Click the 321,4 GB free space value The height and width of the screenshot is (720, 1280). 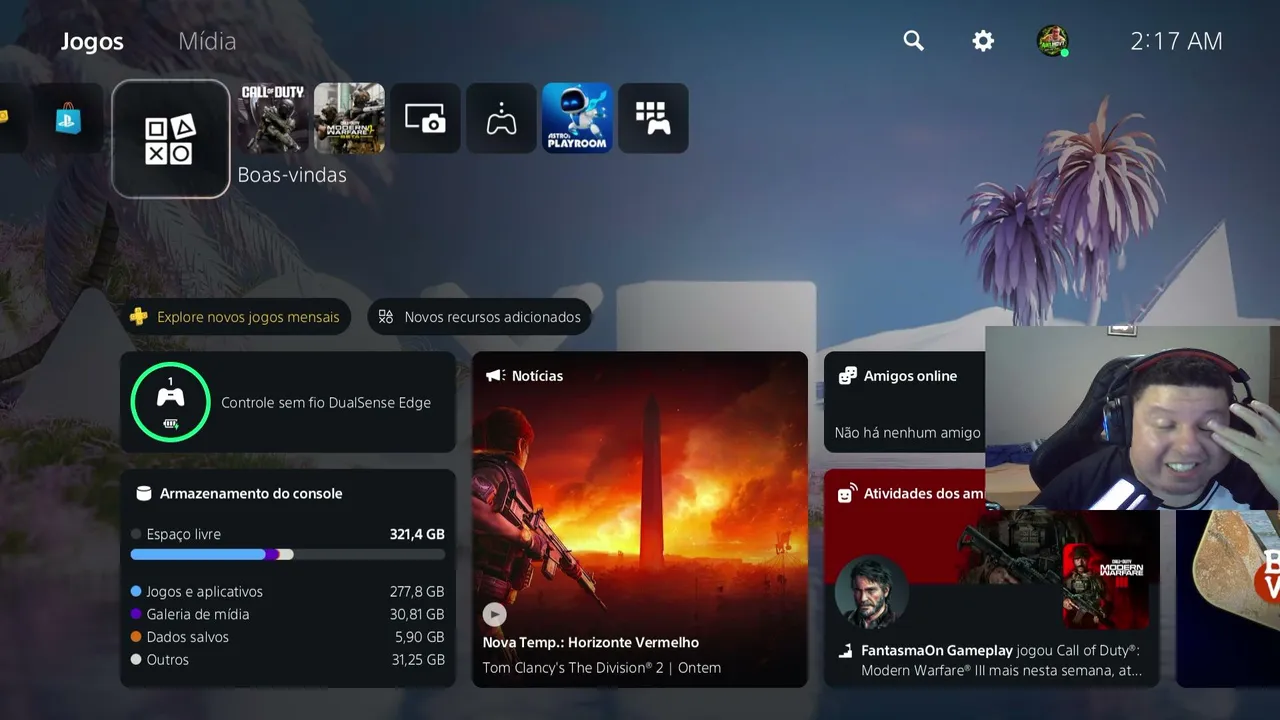coord(417,534)
